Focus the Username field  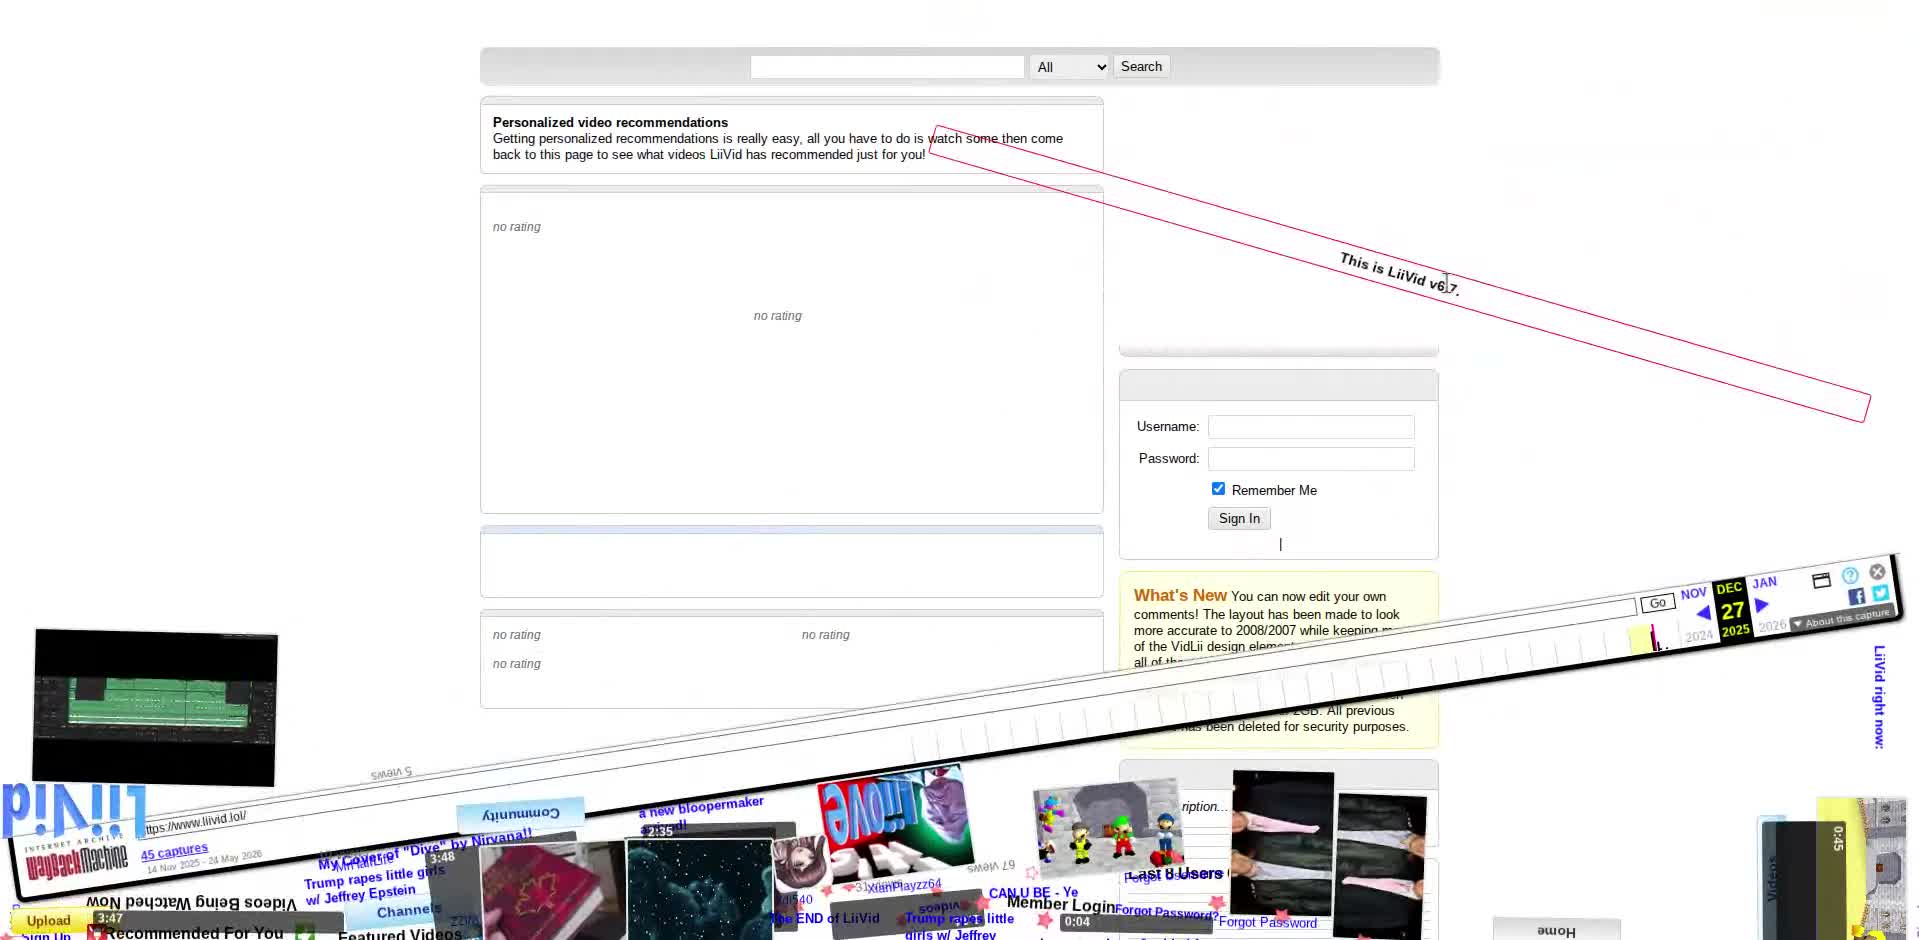1311,427
